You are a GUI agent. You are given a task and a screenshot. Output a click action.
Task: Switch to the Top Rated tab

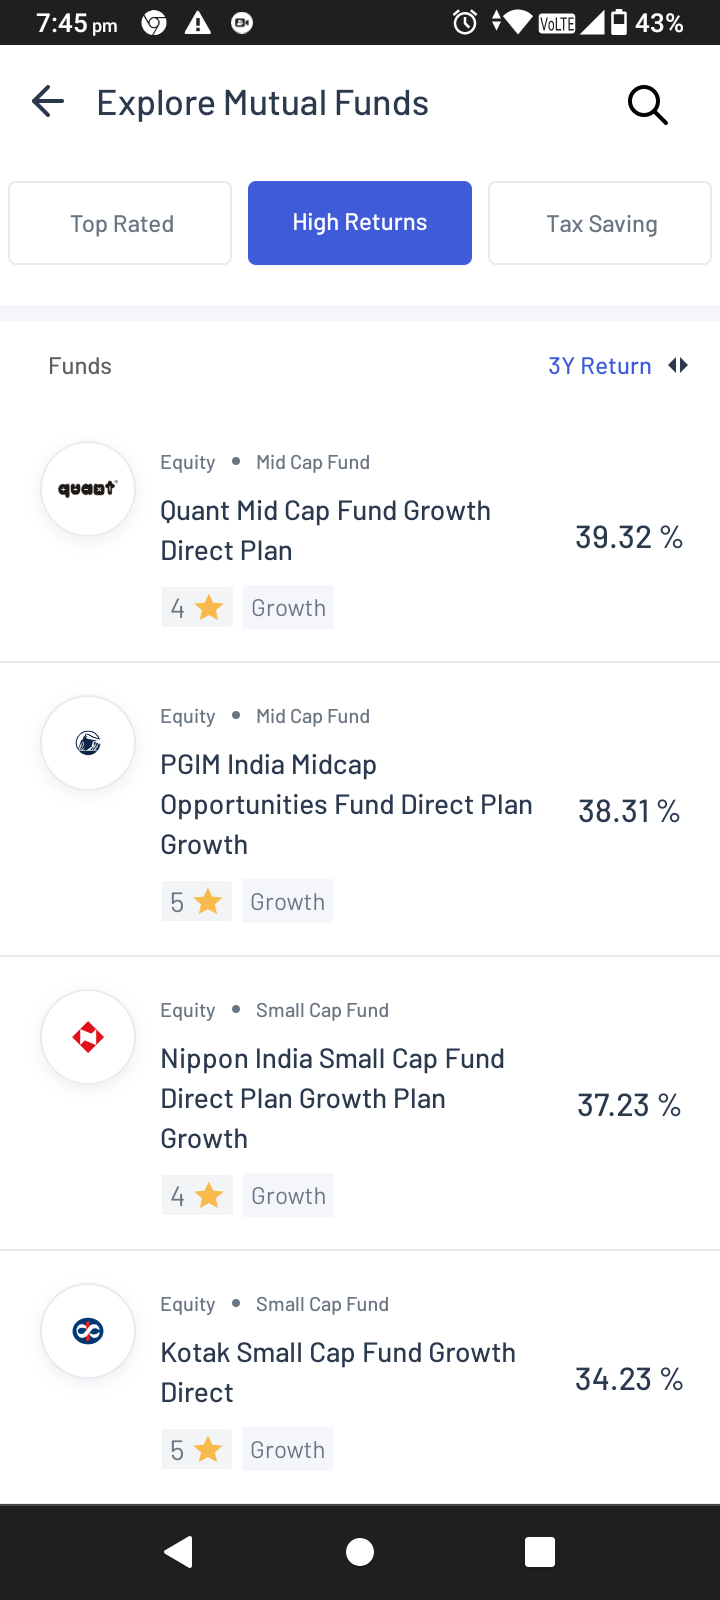pyautogui.click(x=121, y=223)
